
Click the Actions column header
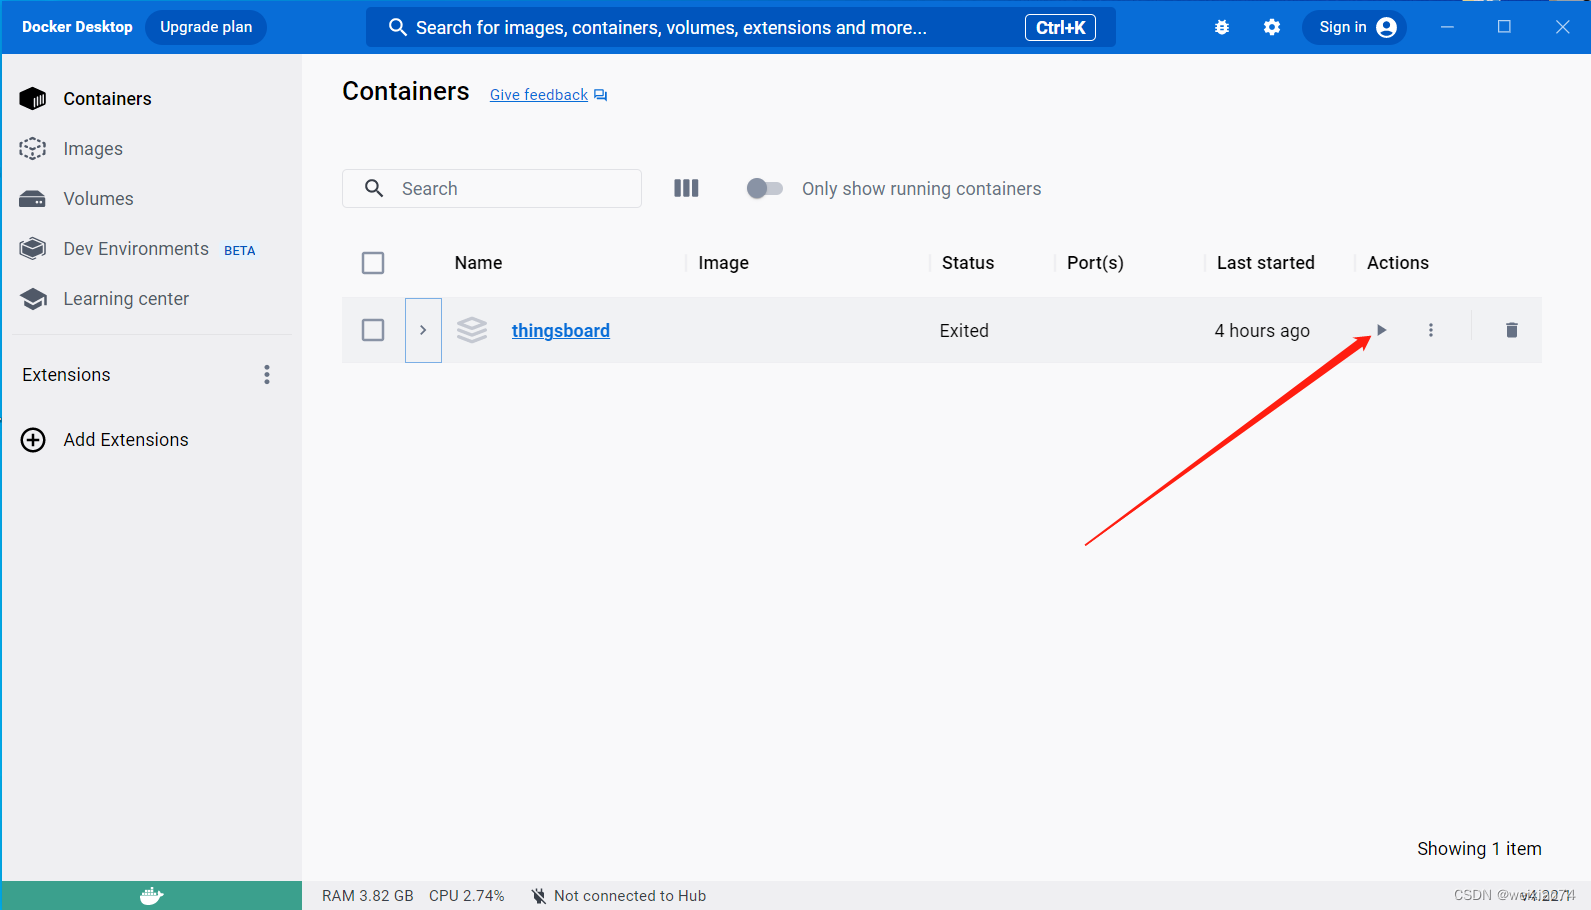(1397, 263)
